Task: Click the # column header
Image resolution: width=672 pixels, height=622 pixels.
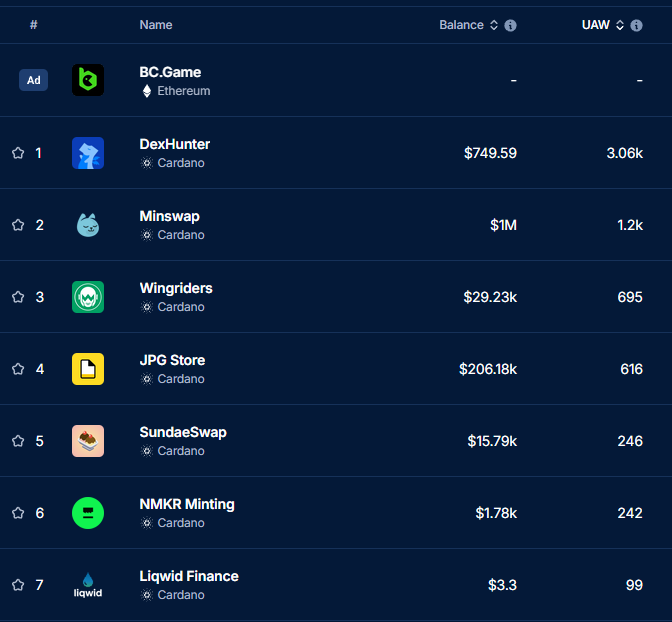Action: point(33,25)
